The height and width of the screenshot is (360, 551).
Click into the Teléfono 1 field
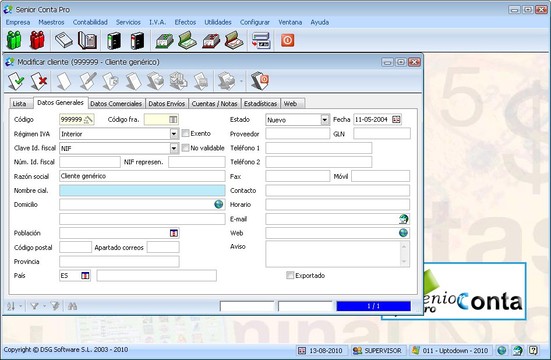(x=319, y=148)
